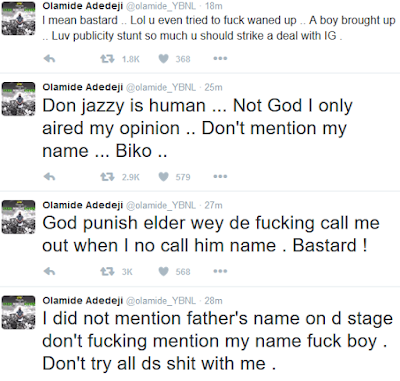Open more options on the 25m tweet

pos(220,176)
